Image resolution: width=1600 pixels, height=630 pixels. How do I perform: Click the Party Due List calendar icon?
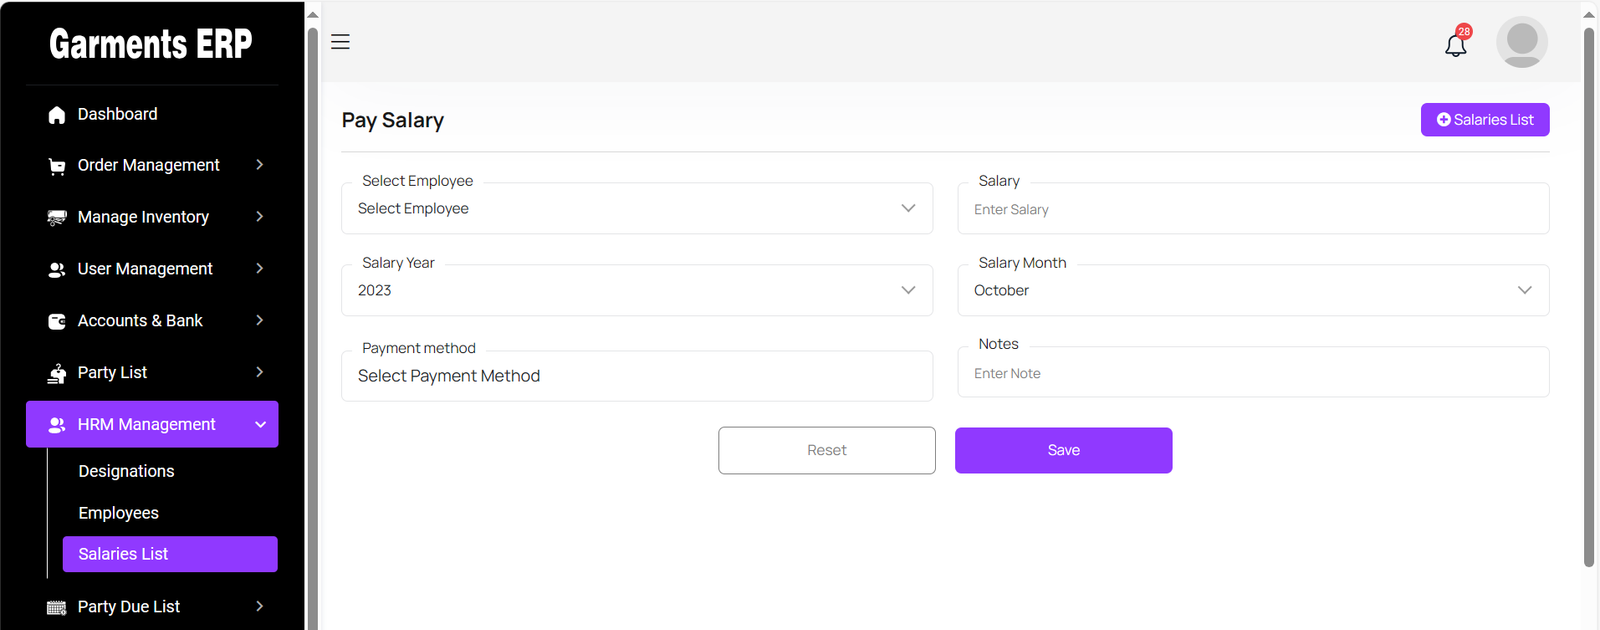click(57, 607)
